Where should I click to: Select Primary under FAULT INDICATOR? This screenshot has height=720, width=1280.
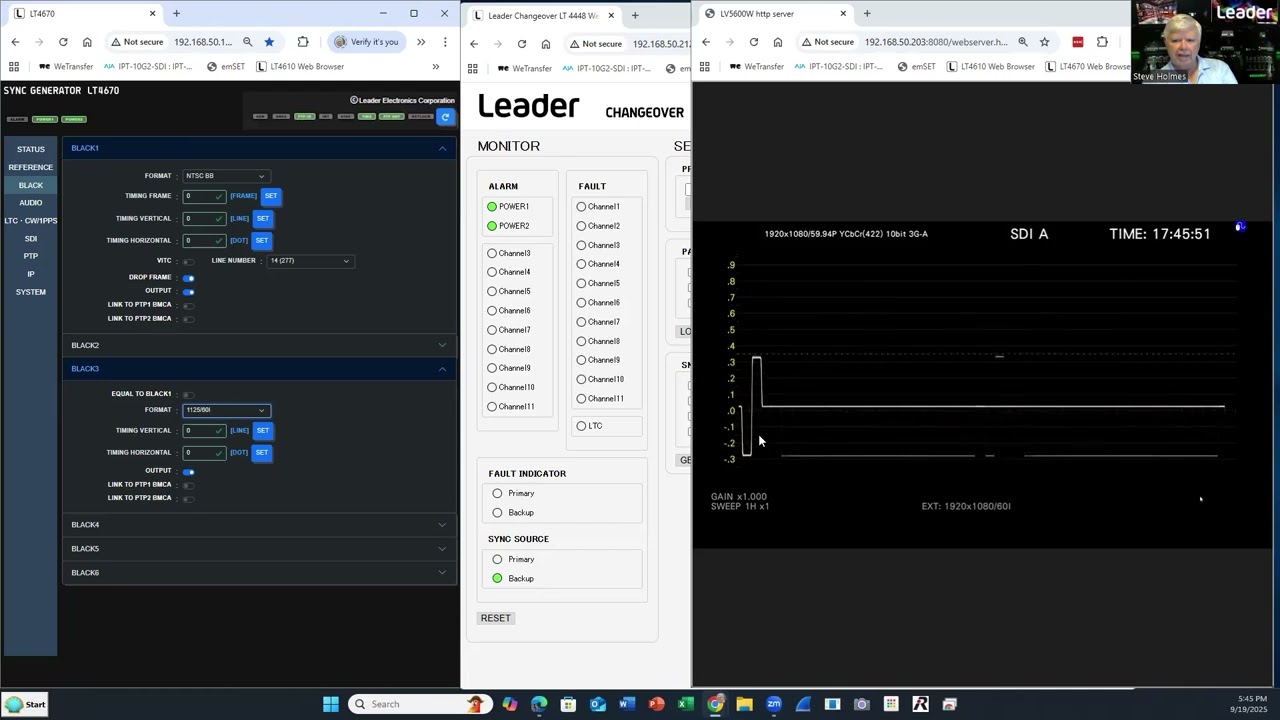click(x=497, y=493)
